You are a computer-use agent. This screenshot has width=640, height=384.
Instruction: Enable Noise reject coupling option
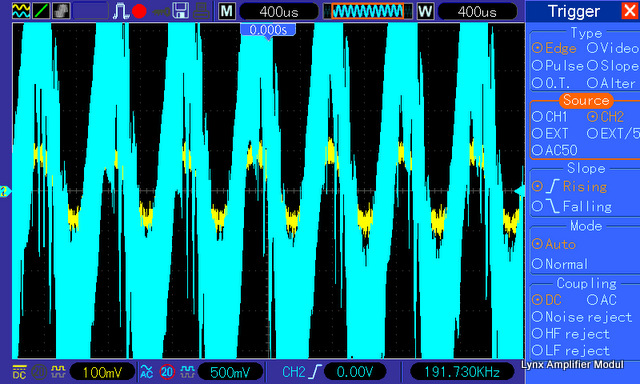(x=582, y=317)
